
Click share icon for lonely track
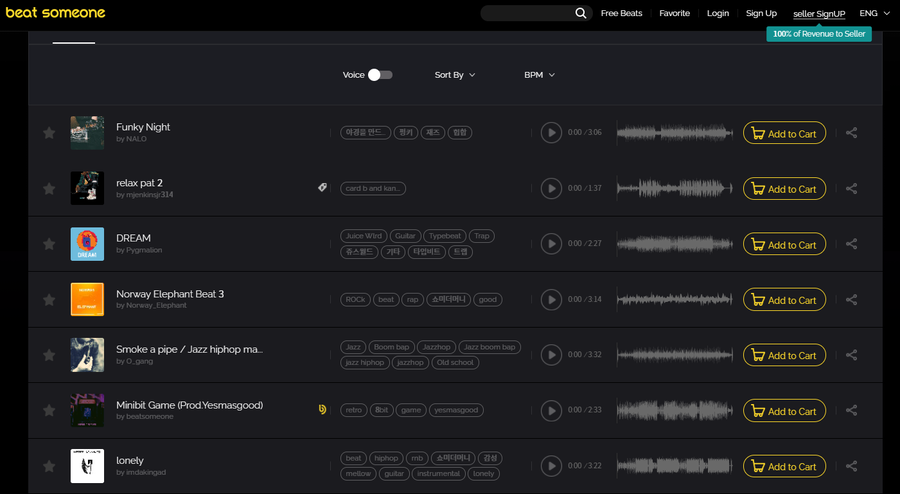(x=851, y=466)
